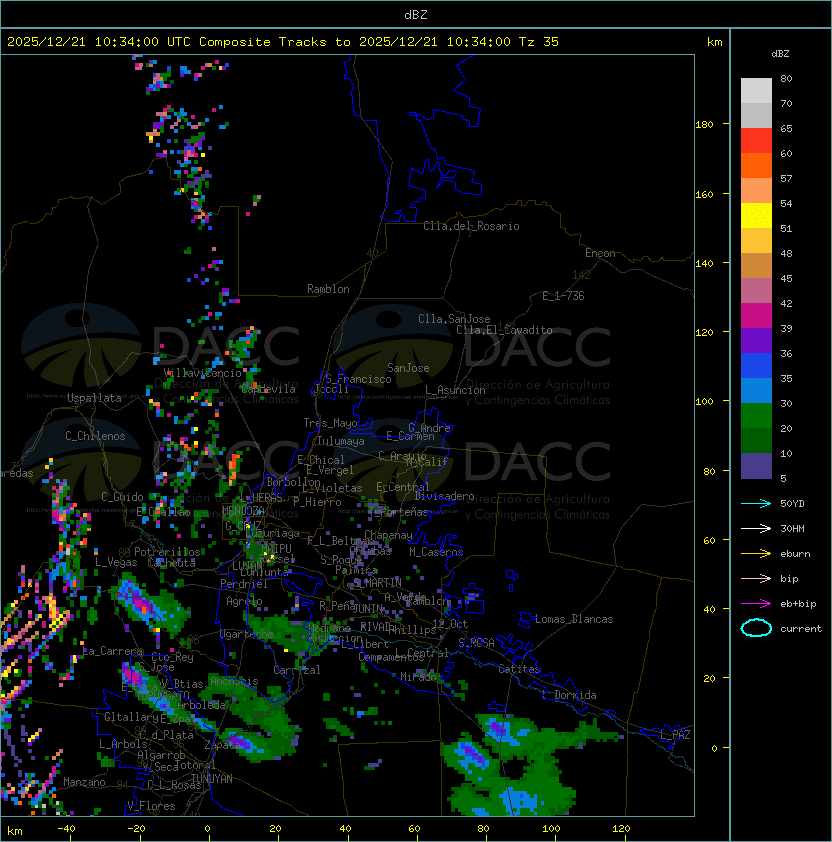This screenshot has width=832, height=842.
Task: Click the 'Lomas_Blancas' map label
Action: point(574,619)
